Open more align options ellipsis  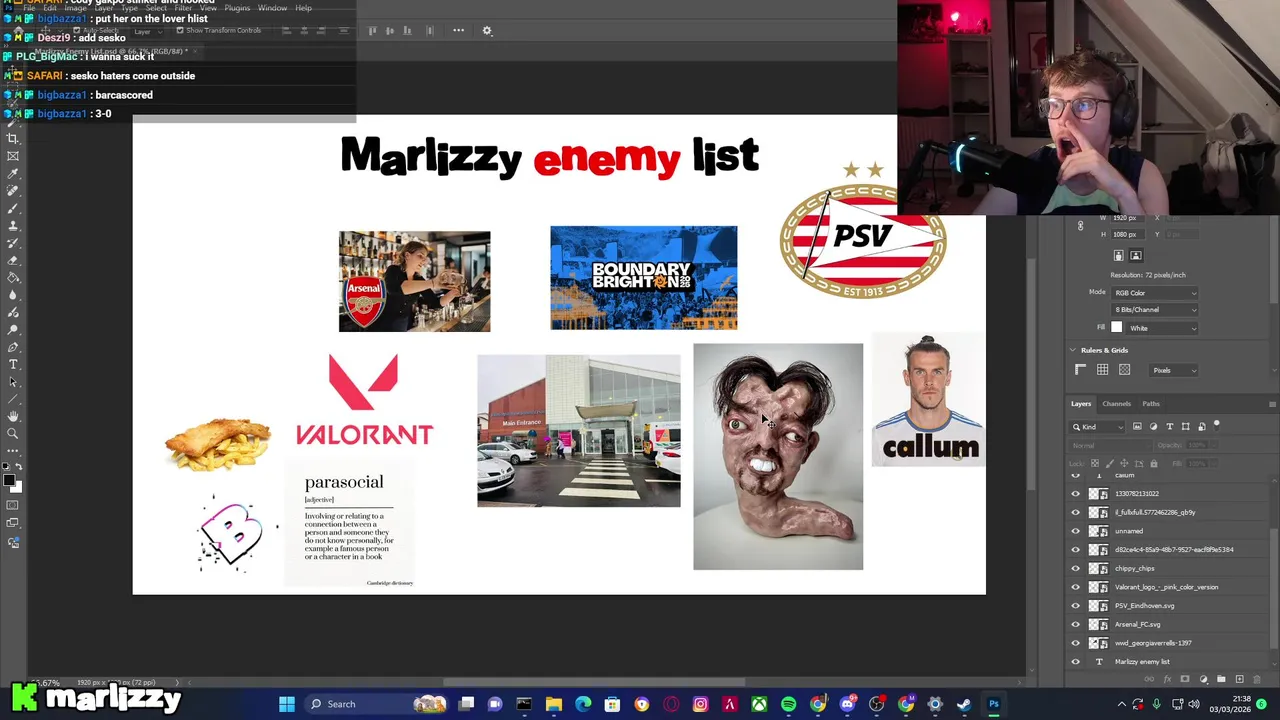point(458,30)
